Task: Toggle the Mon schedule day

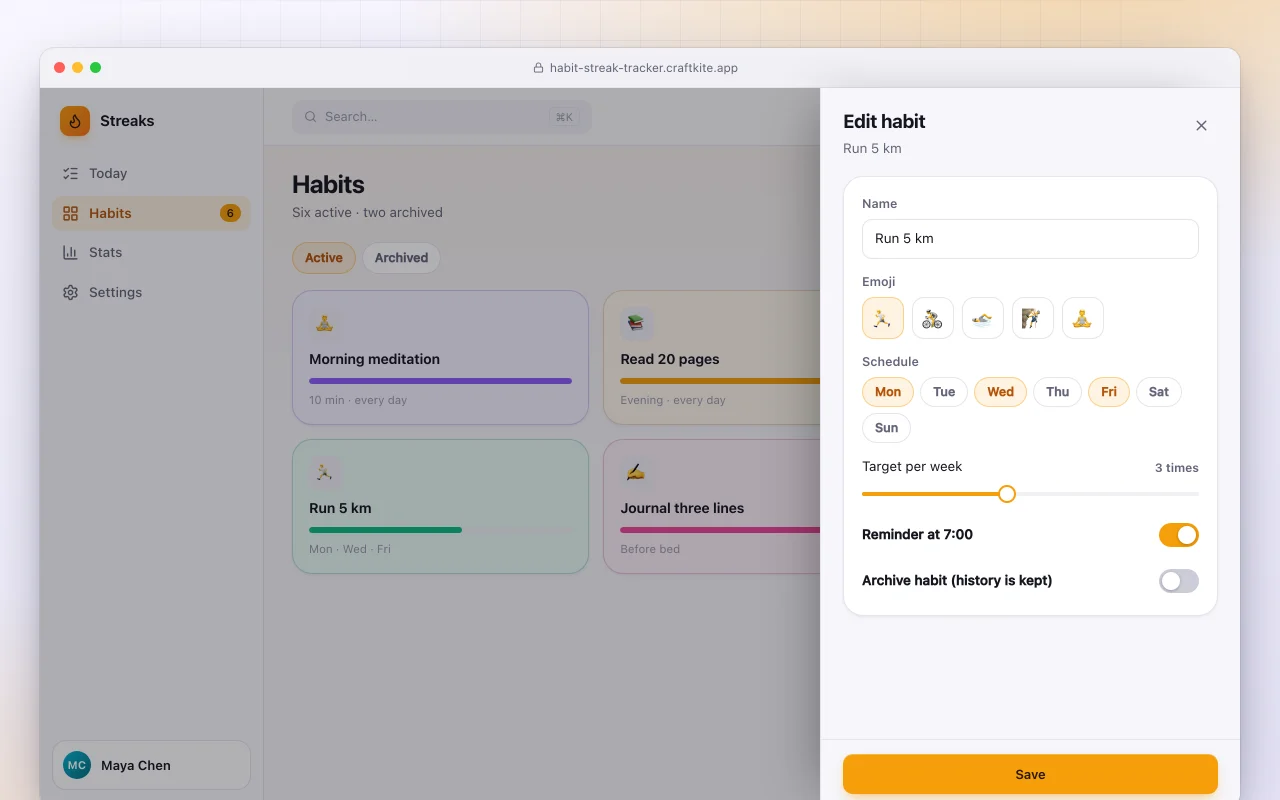Action: pos(888,392)
